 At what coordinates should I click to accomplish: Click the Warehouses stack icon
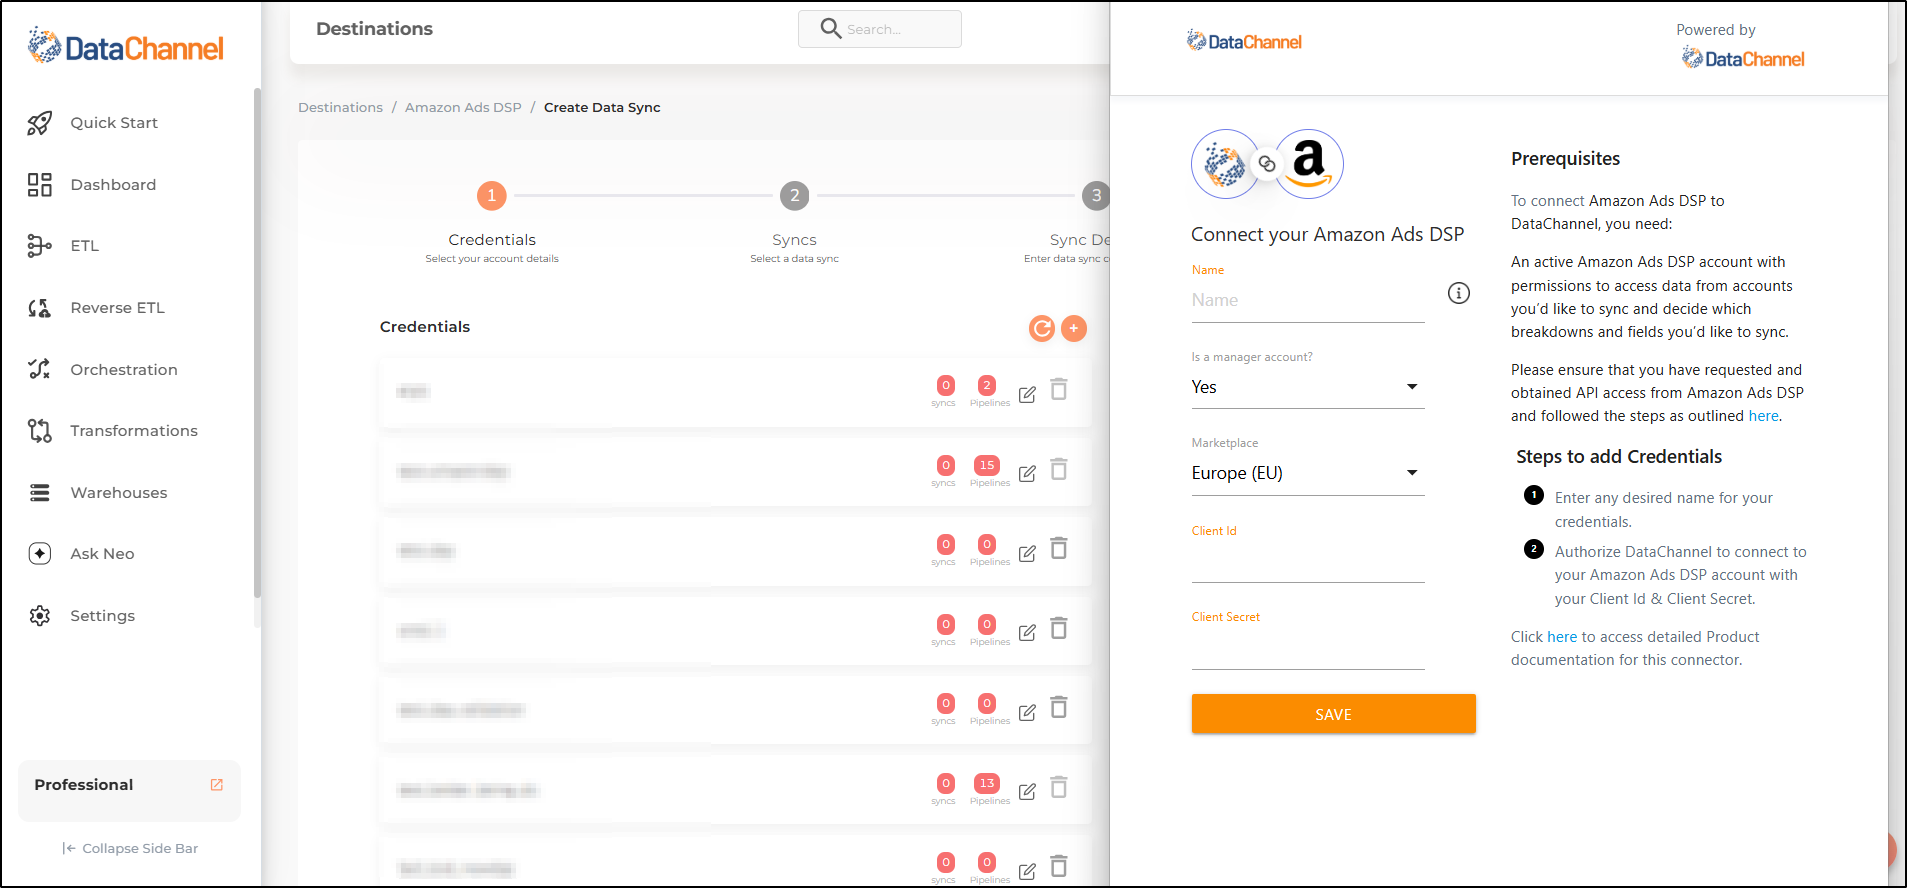39,493
